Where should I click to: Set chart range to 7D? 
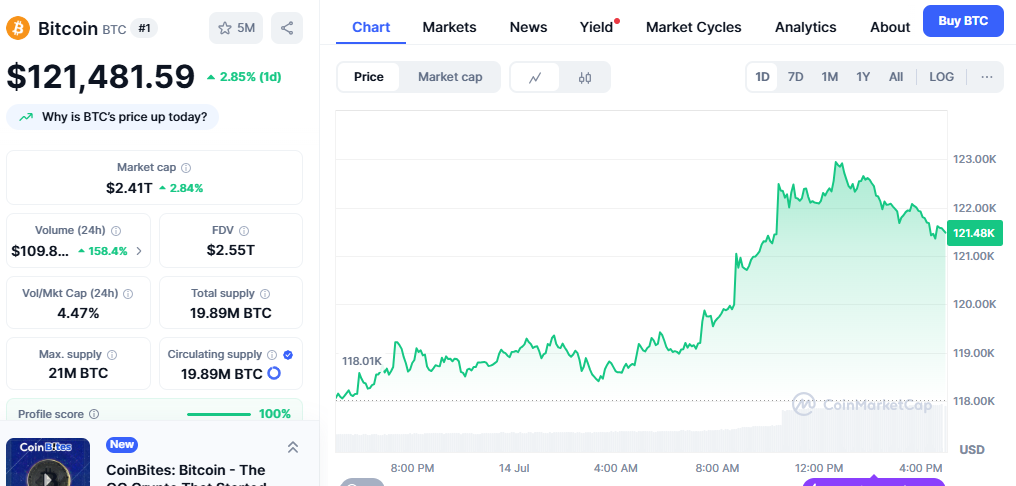tap(796, 77)
